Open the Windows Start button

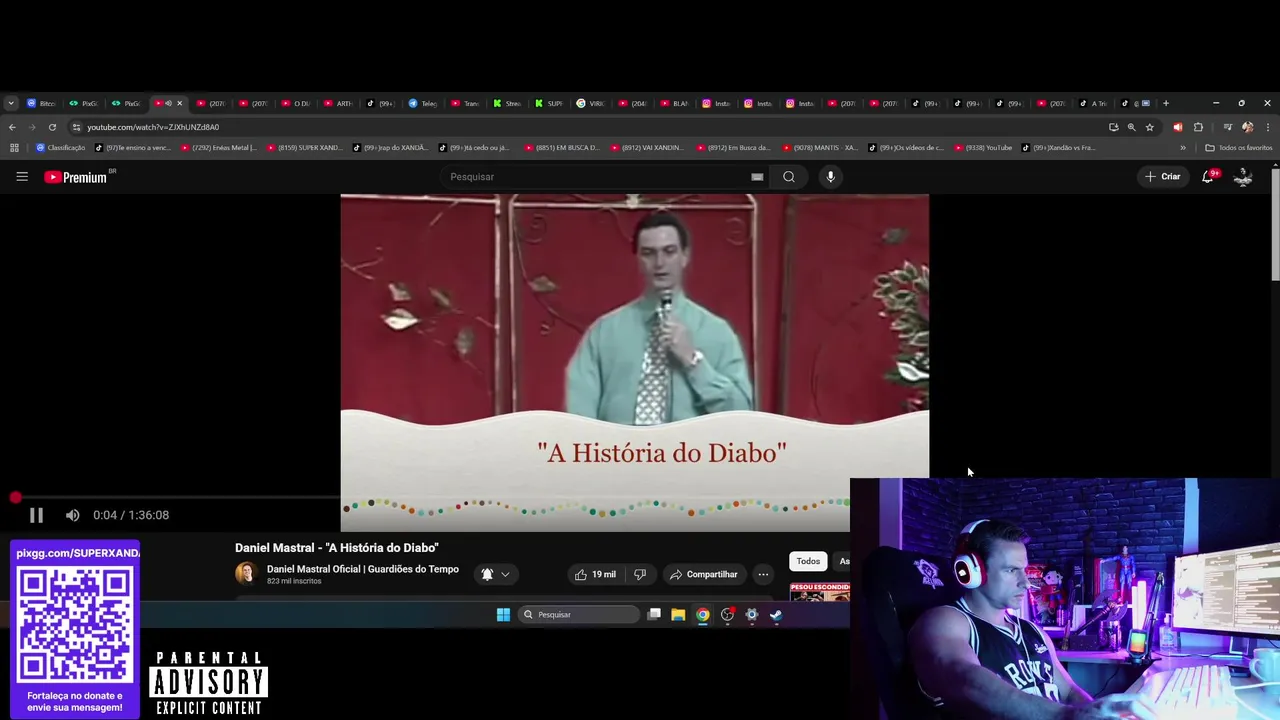(503, 615)
